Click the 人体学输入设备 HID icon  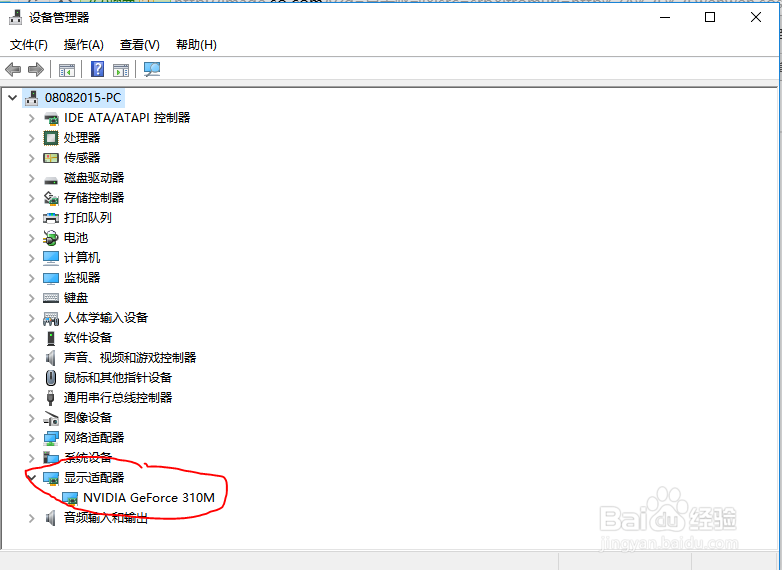pos(51,318)
